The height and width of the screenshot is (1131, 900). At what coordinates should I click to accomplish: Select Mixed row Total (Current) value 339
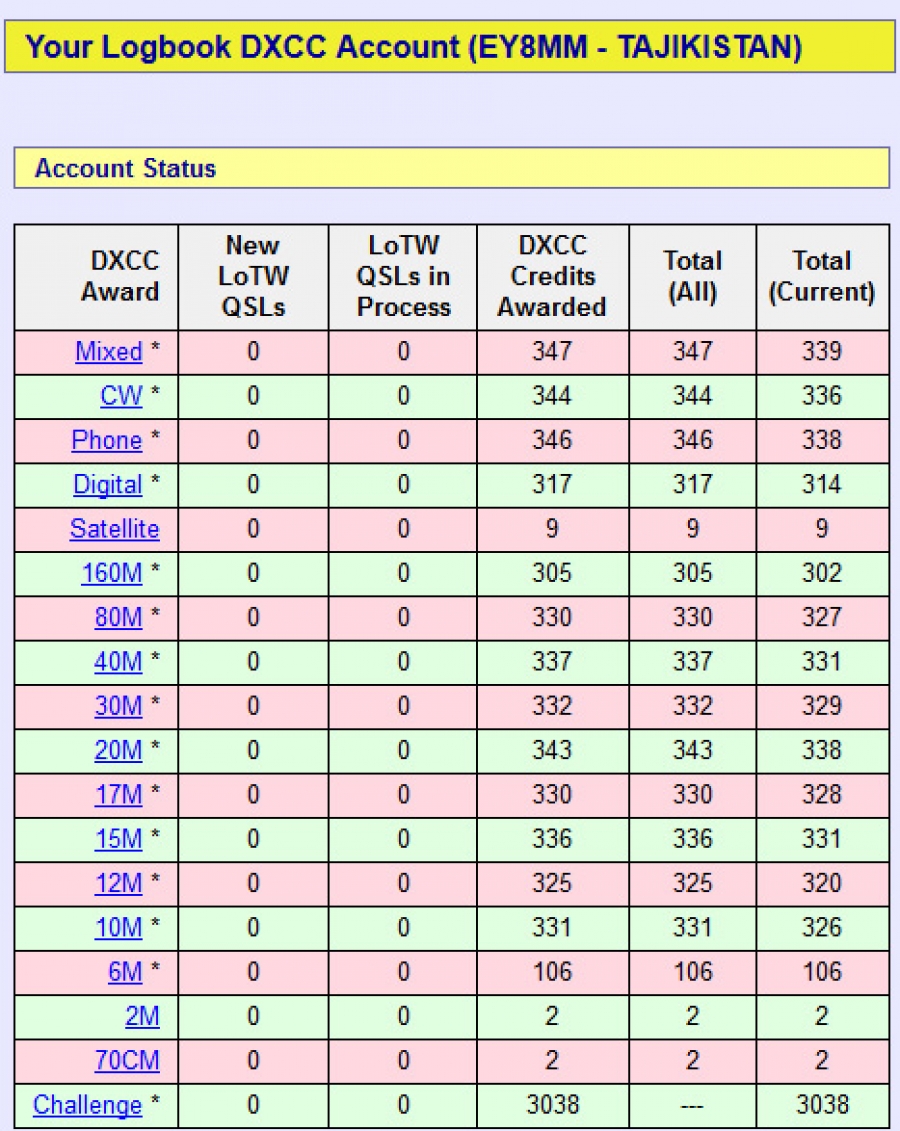coord(822,352)
